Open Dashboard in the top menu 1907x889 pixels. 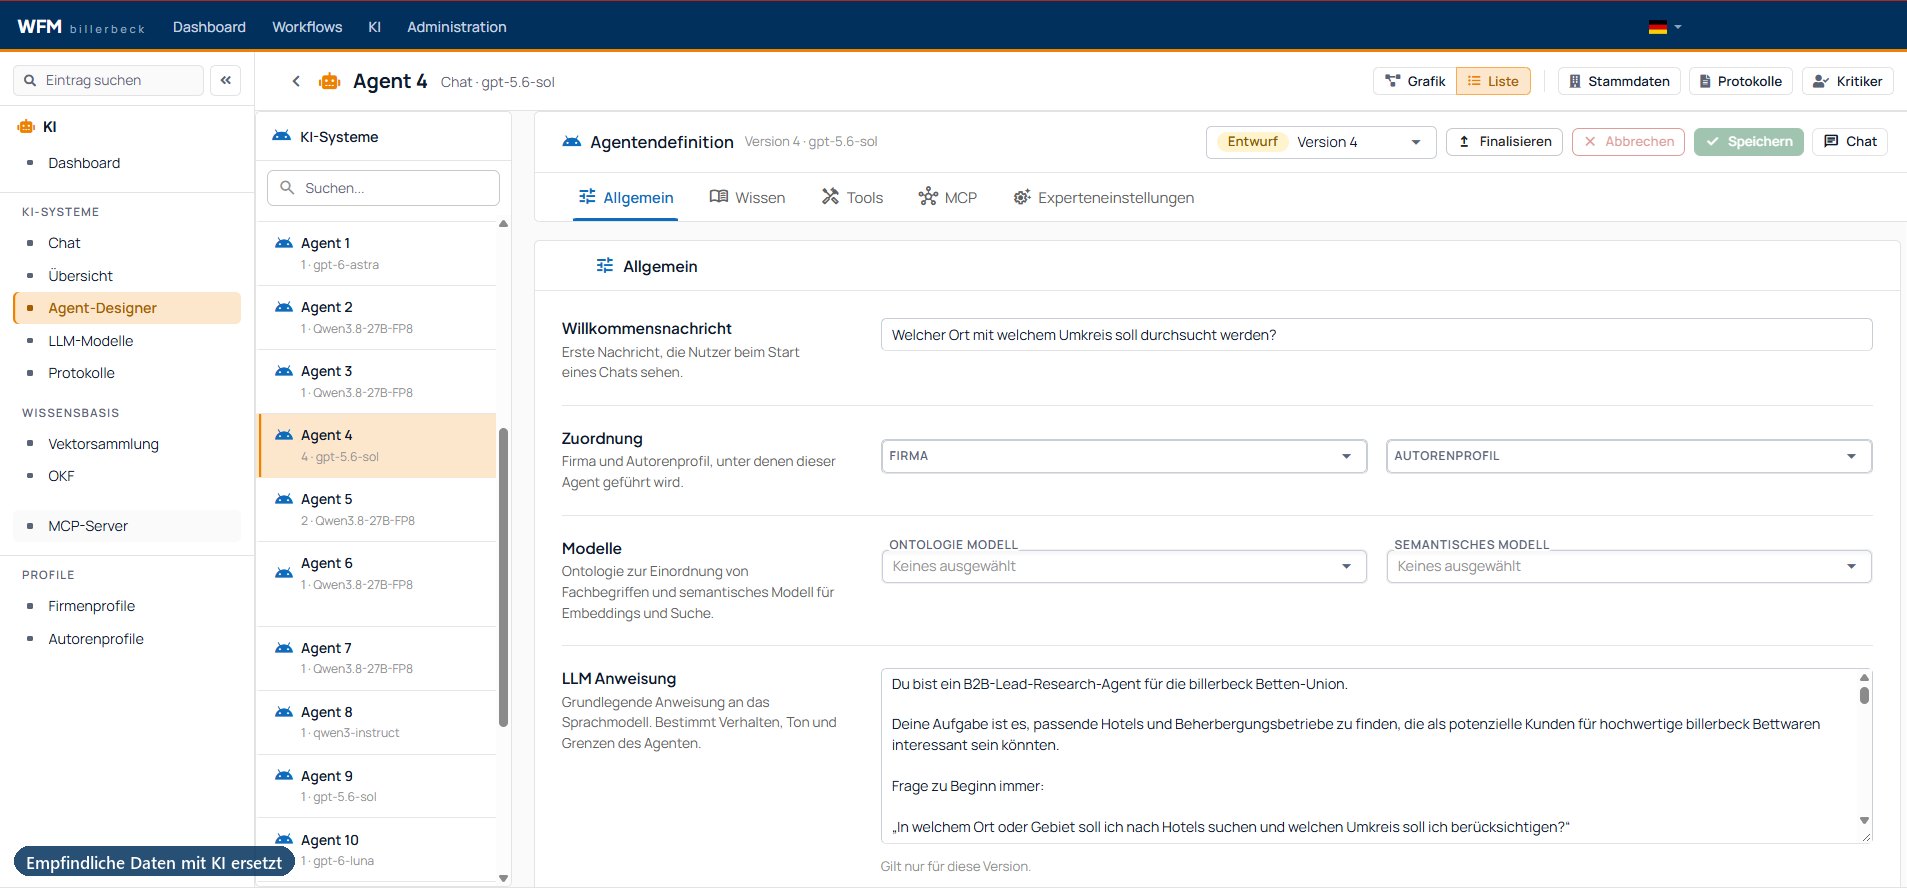click(209, 27)
